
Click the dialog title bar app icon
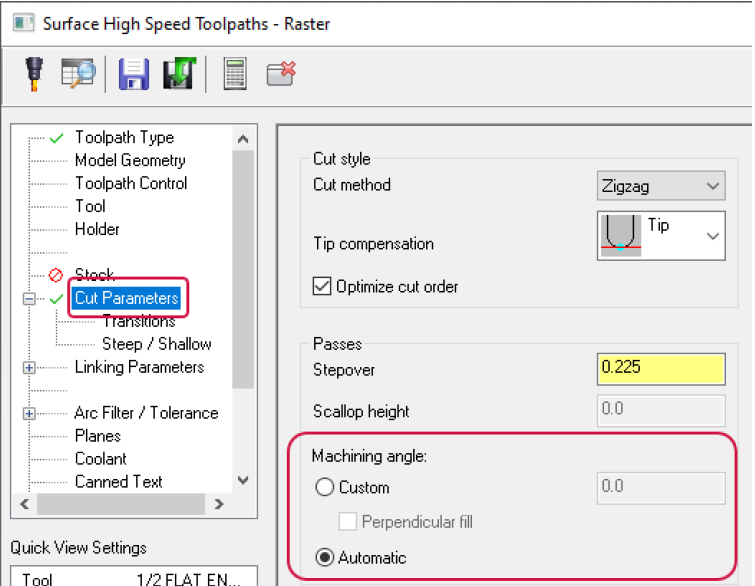click(x=24, y=23)
